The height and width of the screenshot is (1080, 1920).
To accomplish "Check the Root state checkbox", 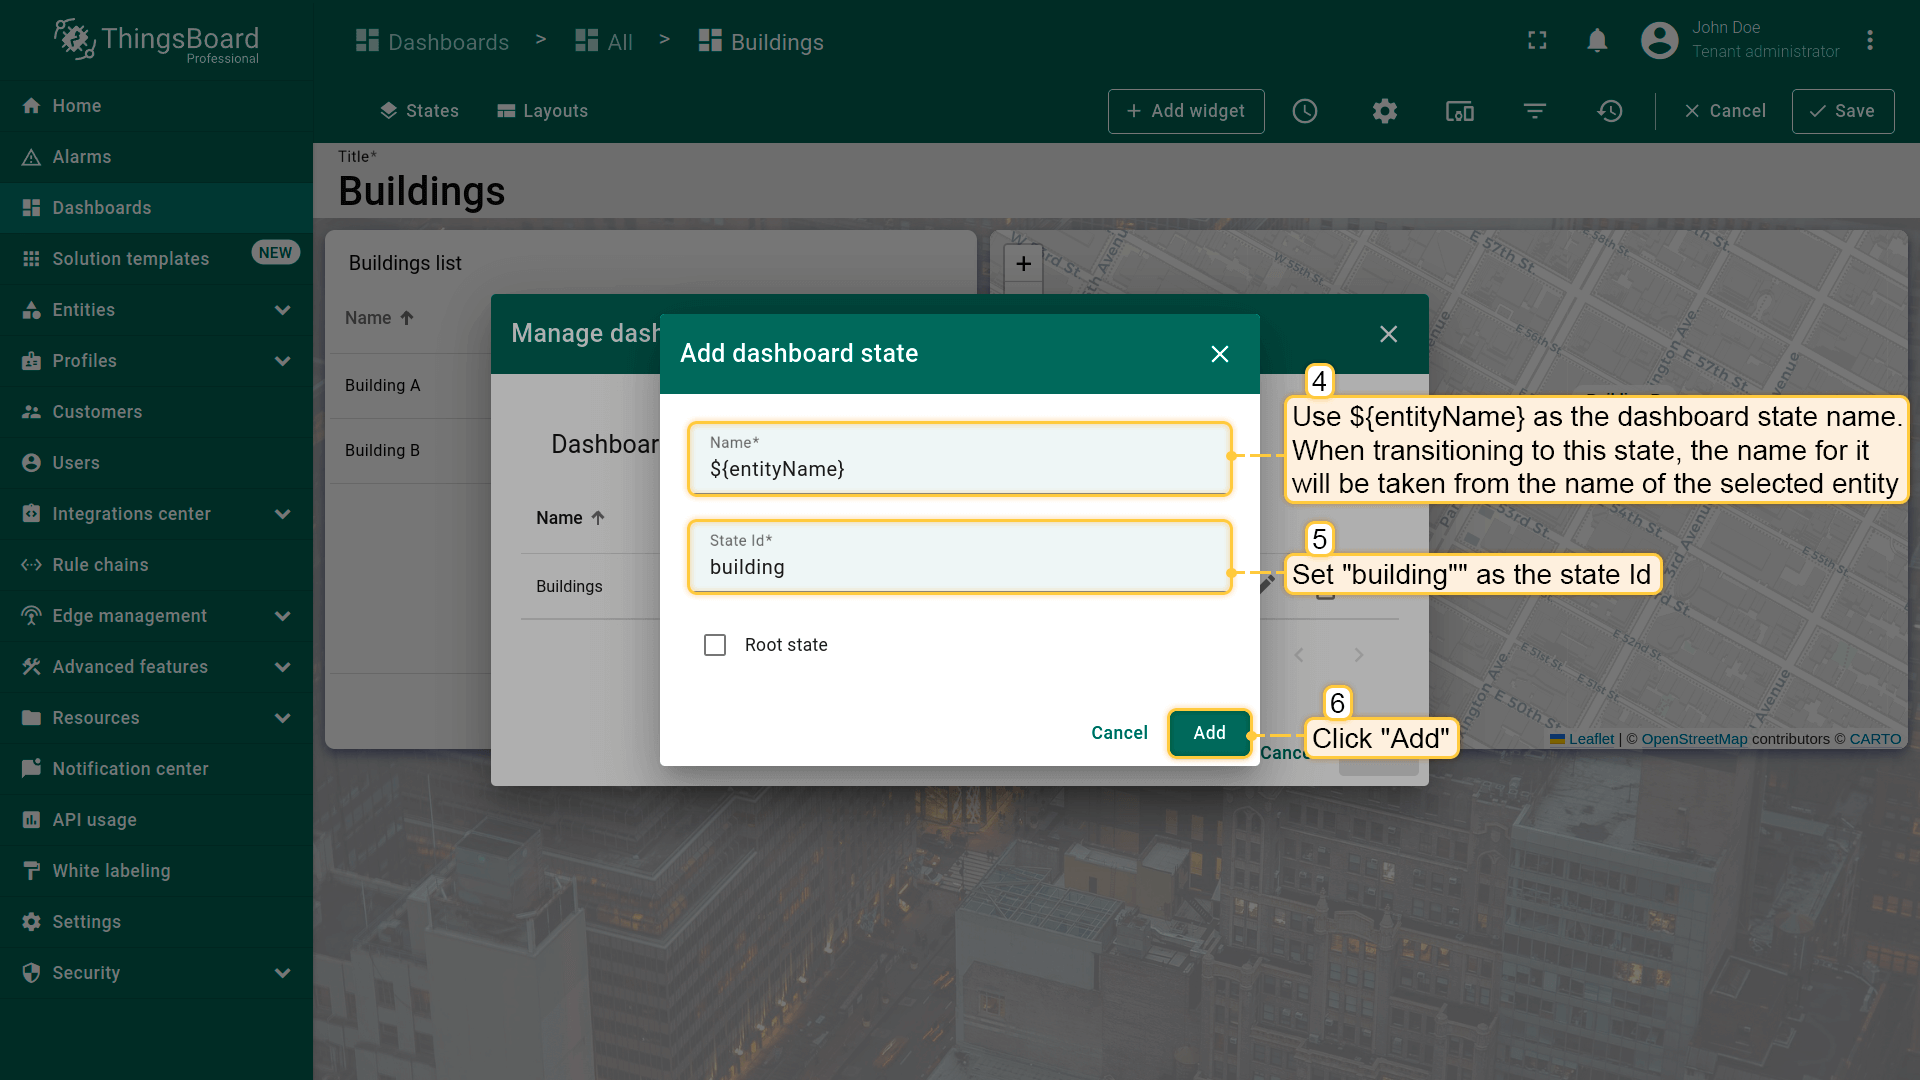I will [x=715, y=645].
